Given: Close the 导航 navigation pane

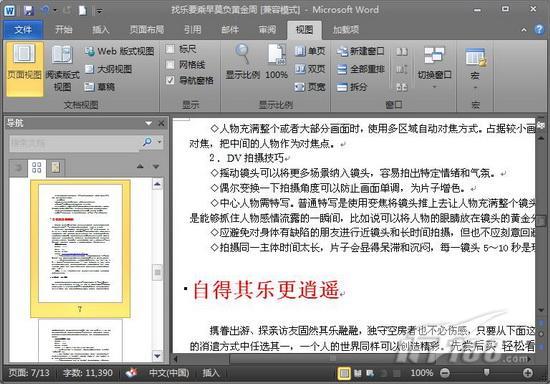Looking at the screenshot, I should [x=161, y=123].
